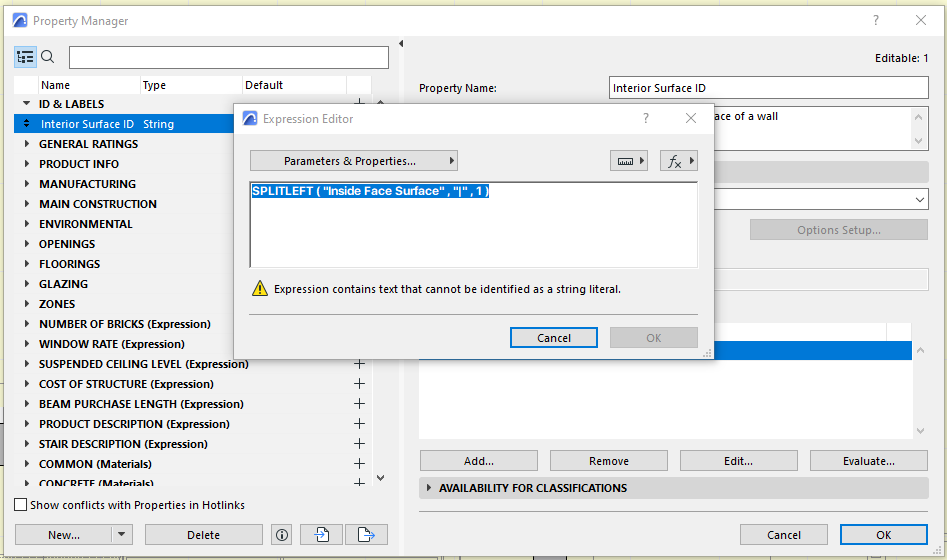The image size is (947, 560).
Task: Add property to COST OF STRUCTURE group
Action: point(359,384)
